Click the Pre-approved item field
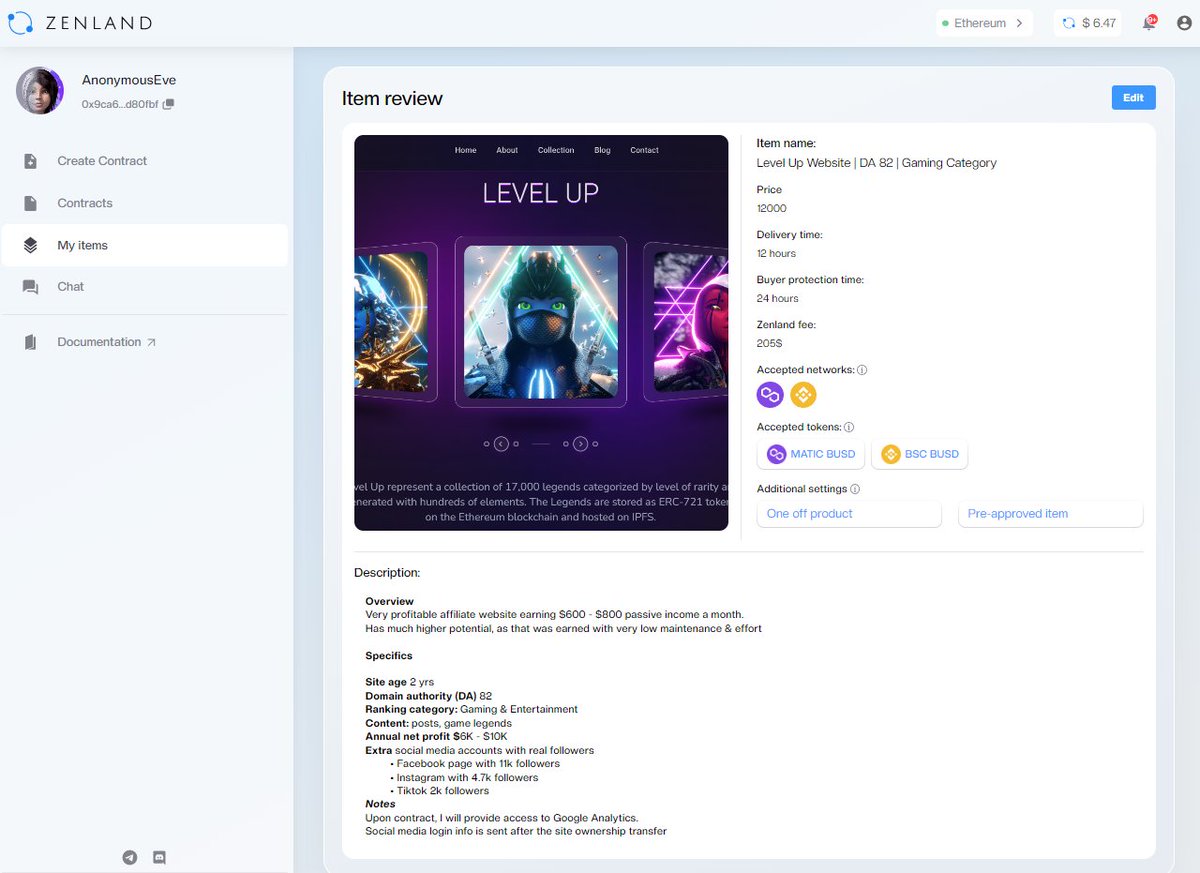Viewport: 1200px width, 873px height. (x=1050, y=514)
